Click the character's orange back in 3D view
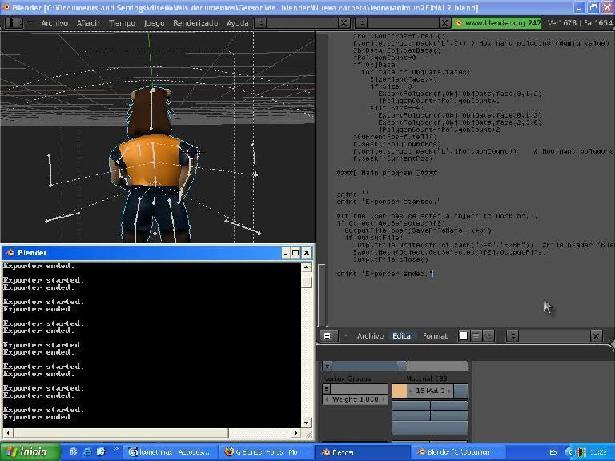Screen dimensions: 615x461 coord(150,159)
